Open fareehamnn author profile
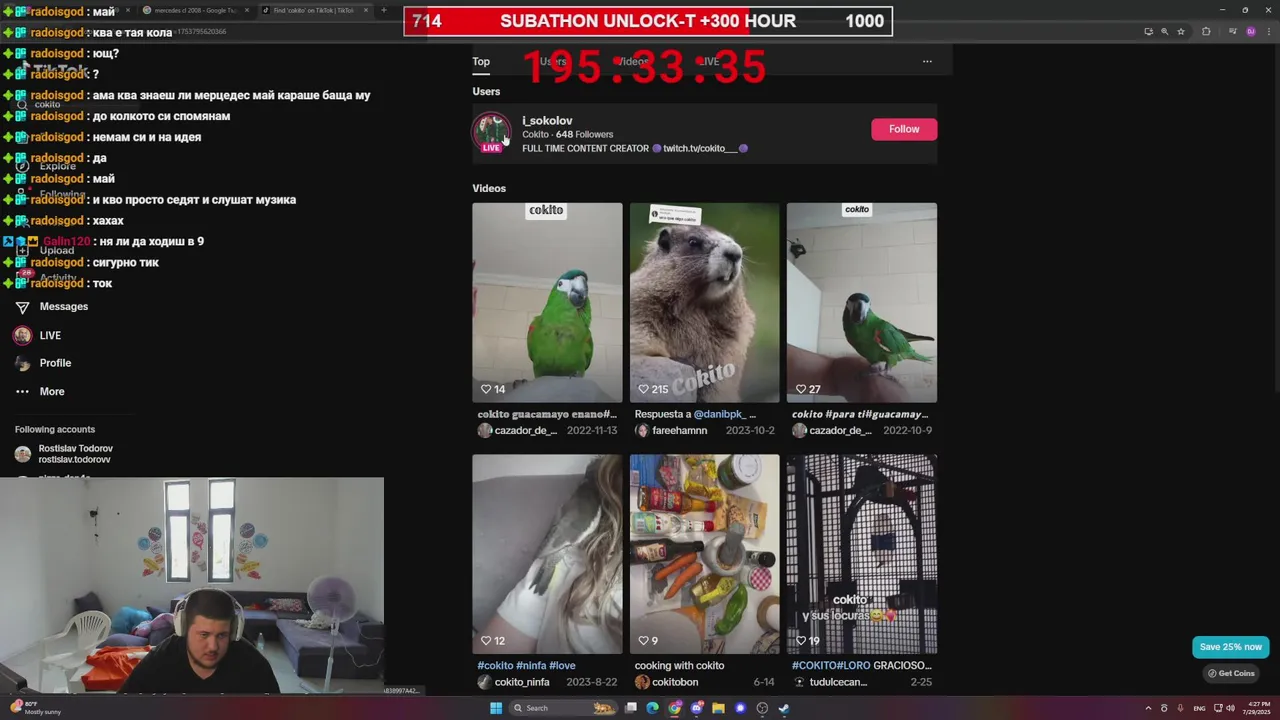This screenshot has height=720, width=1280. (x=679, y=430)
